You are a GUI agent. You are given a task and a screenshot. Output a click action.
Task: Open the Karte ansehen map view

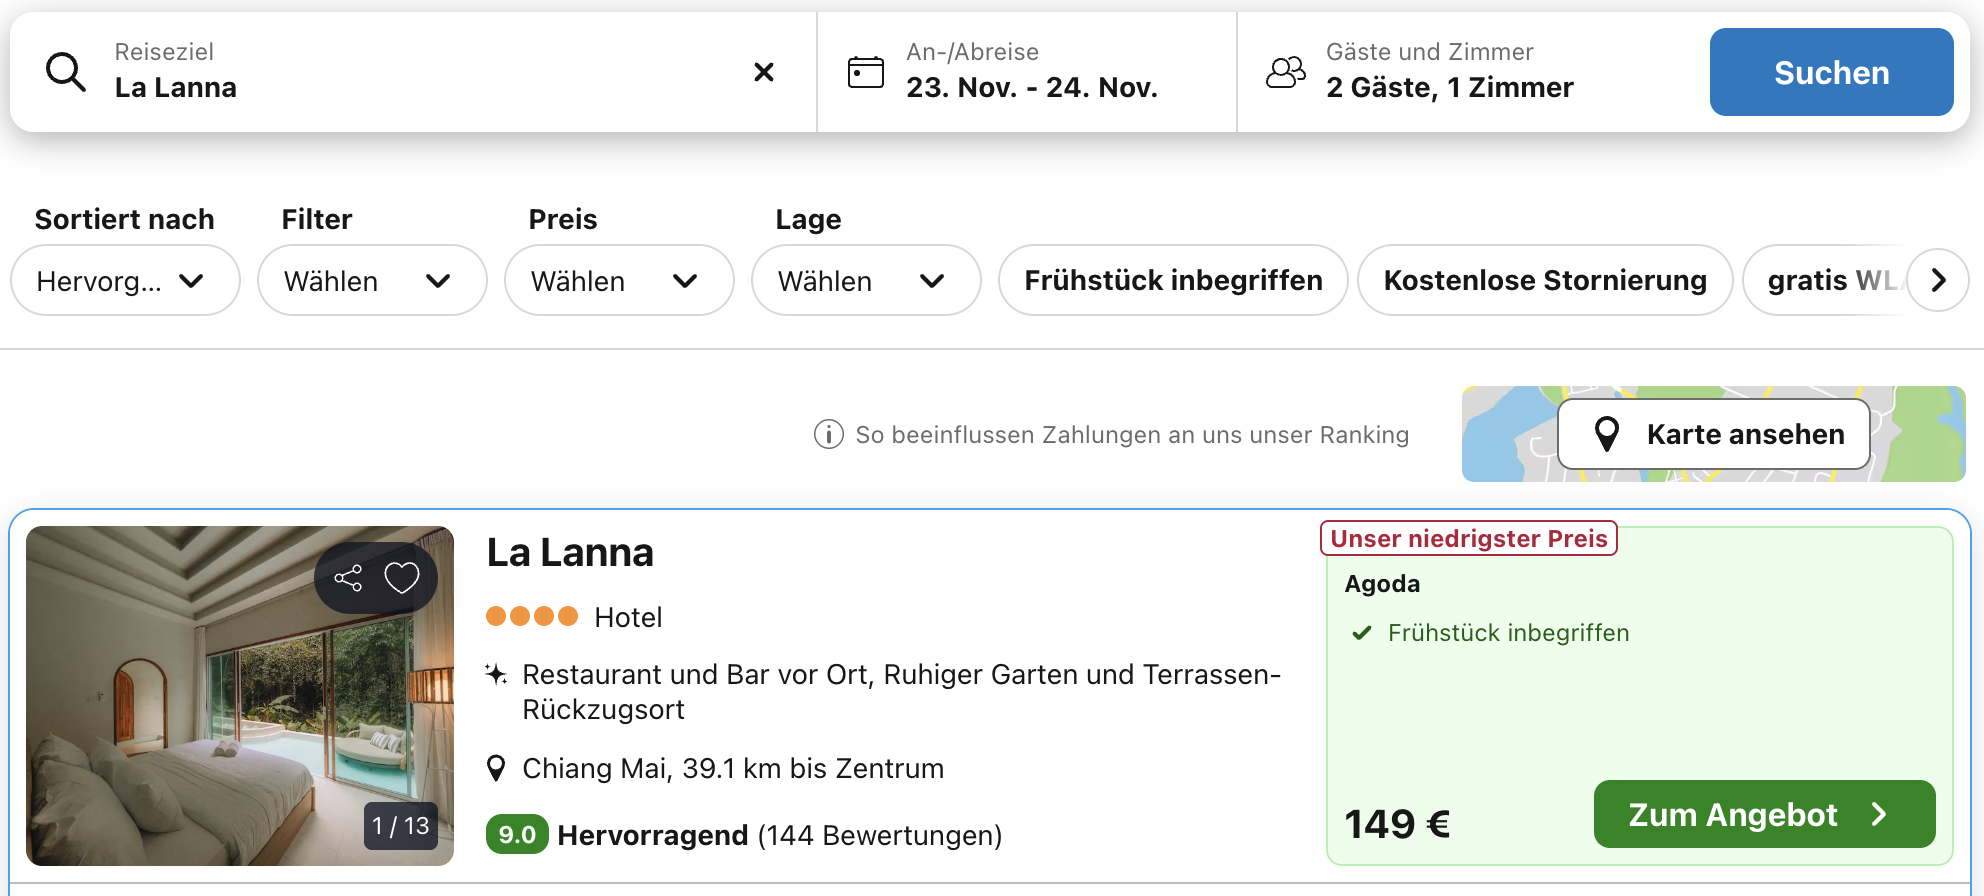(x=1713, y=434)
